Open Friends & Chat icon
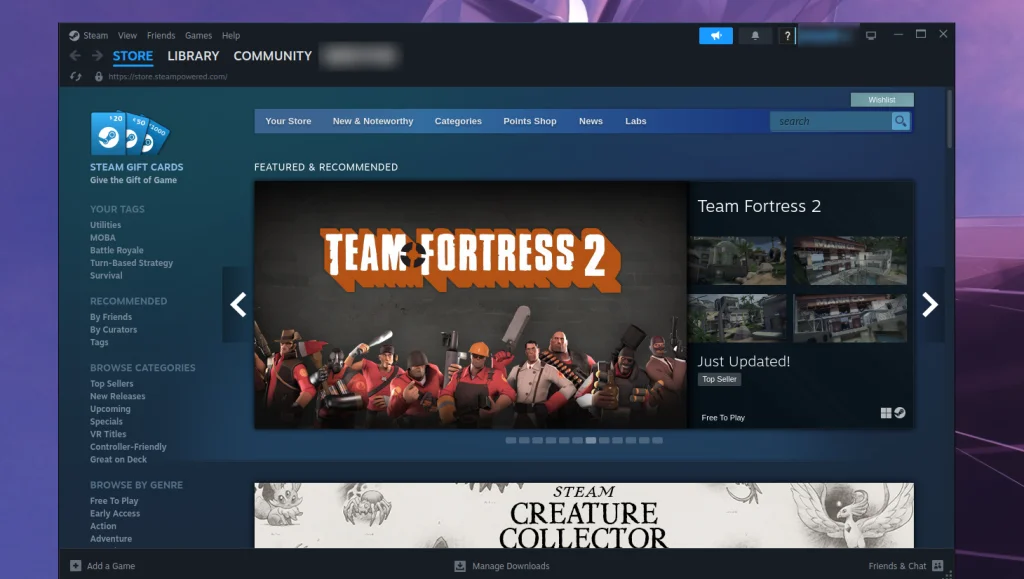This screenshot has width=1024, height=579. click(938, 565)
